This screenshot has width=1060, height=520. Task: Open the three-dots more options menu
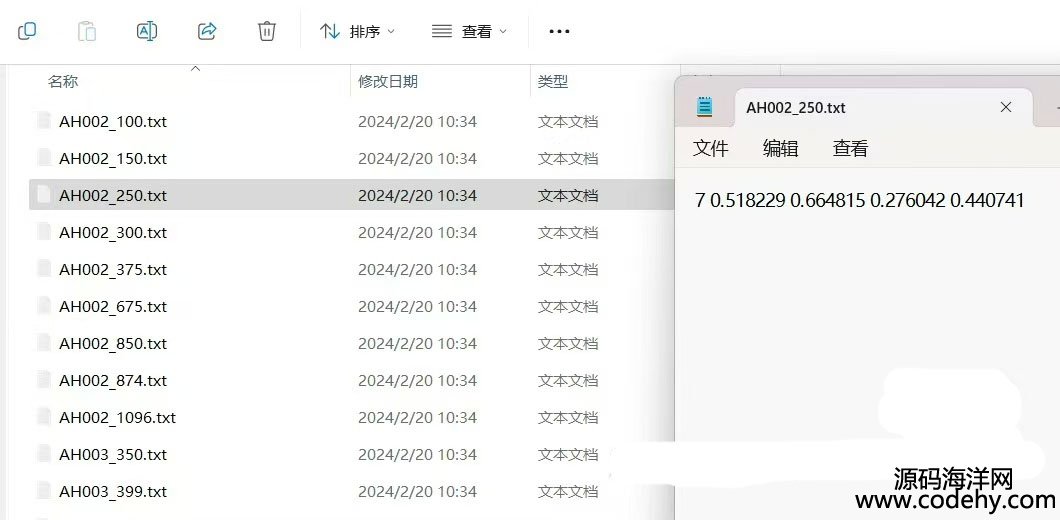[x=559, y=32]
